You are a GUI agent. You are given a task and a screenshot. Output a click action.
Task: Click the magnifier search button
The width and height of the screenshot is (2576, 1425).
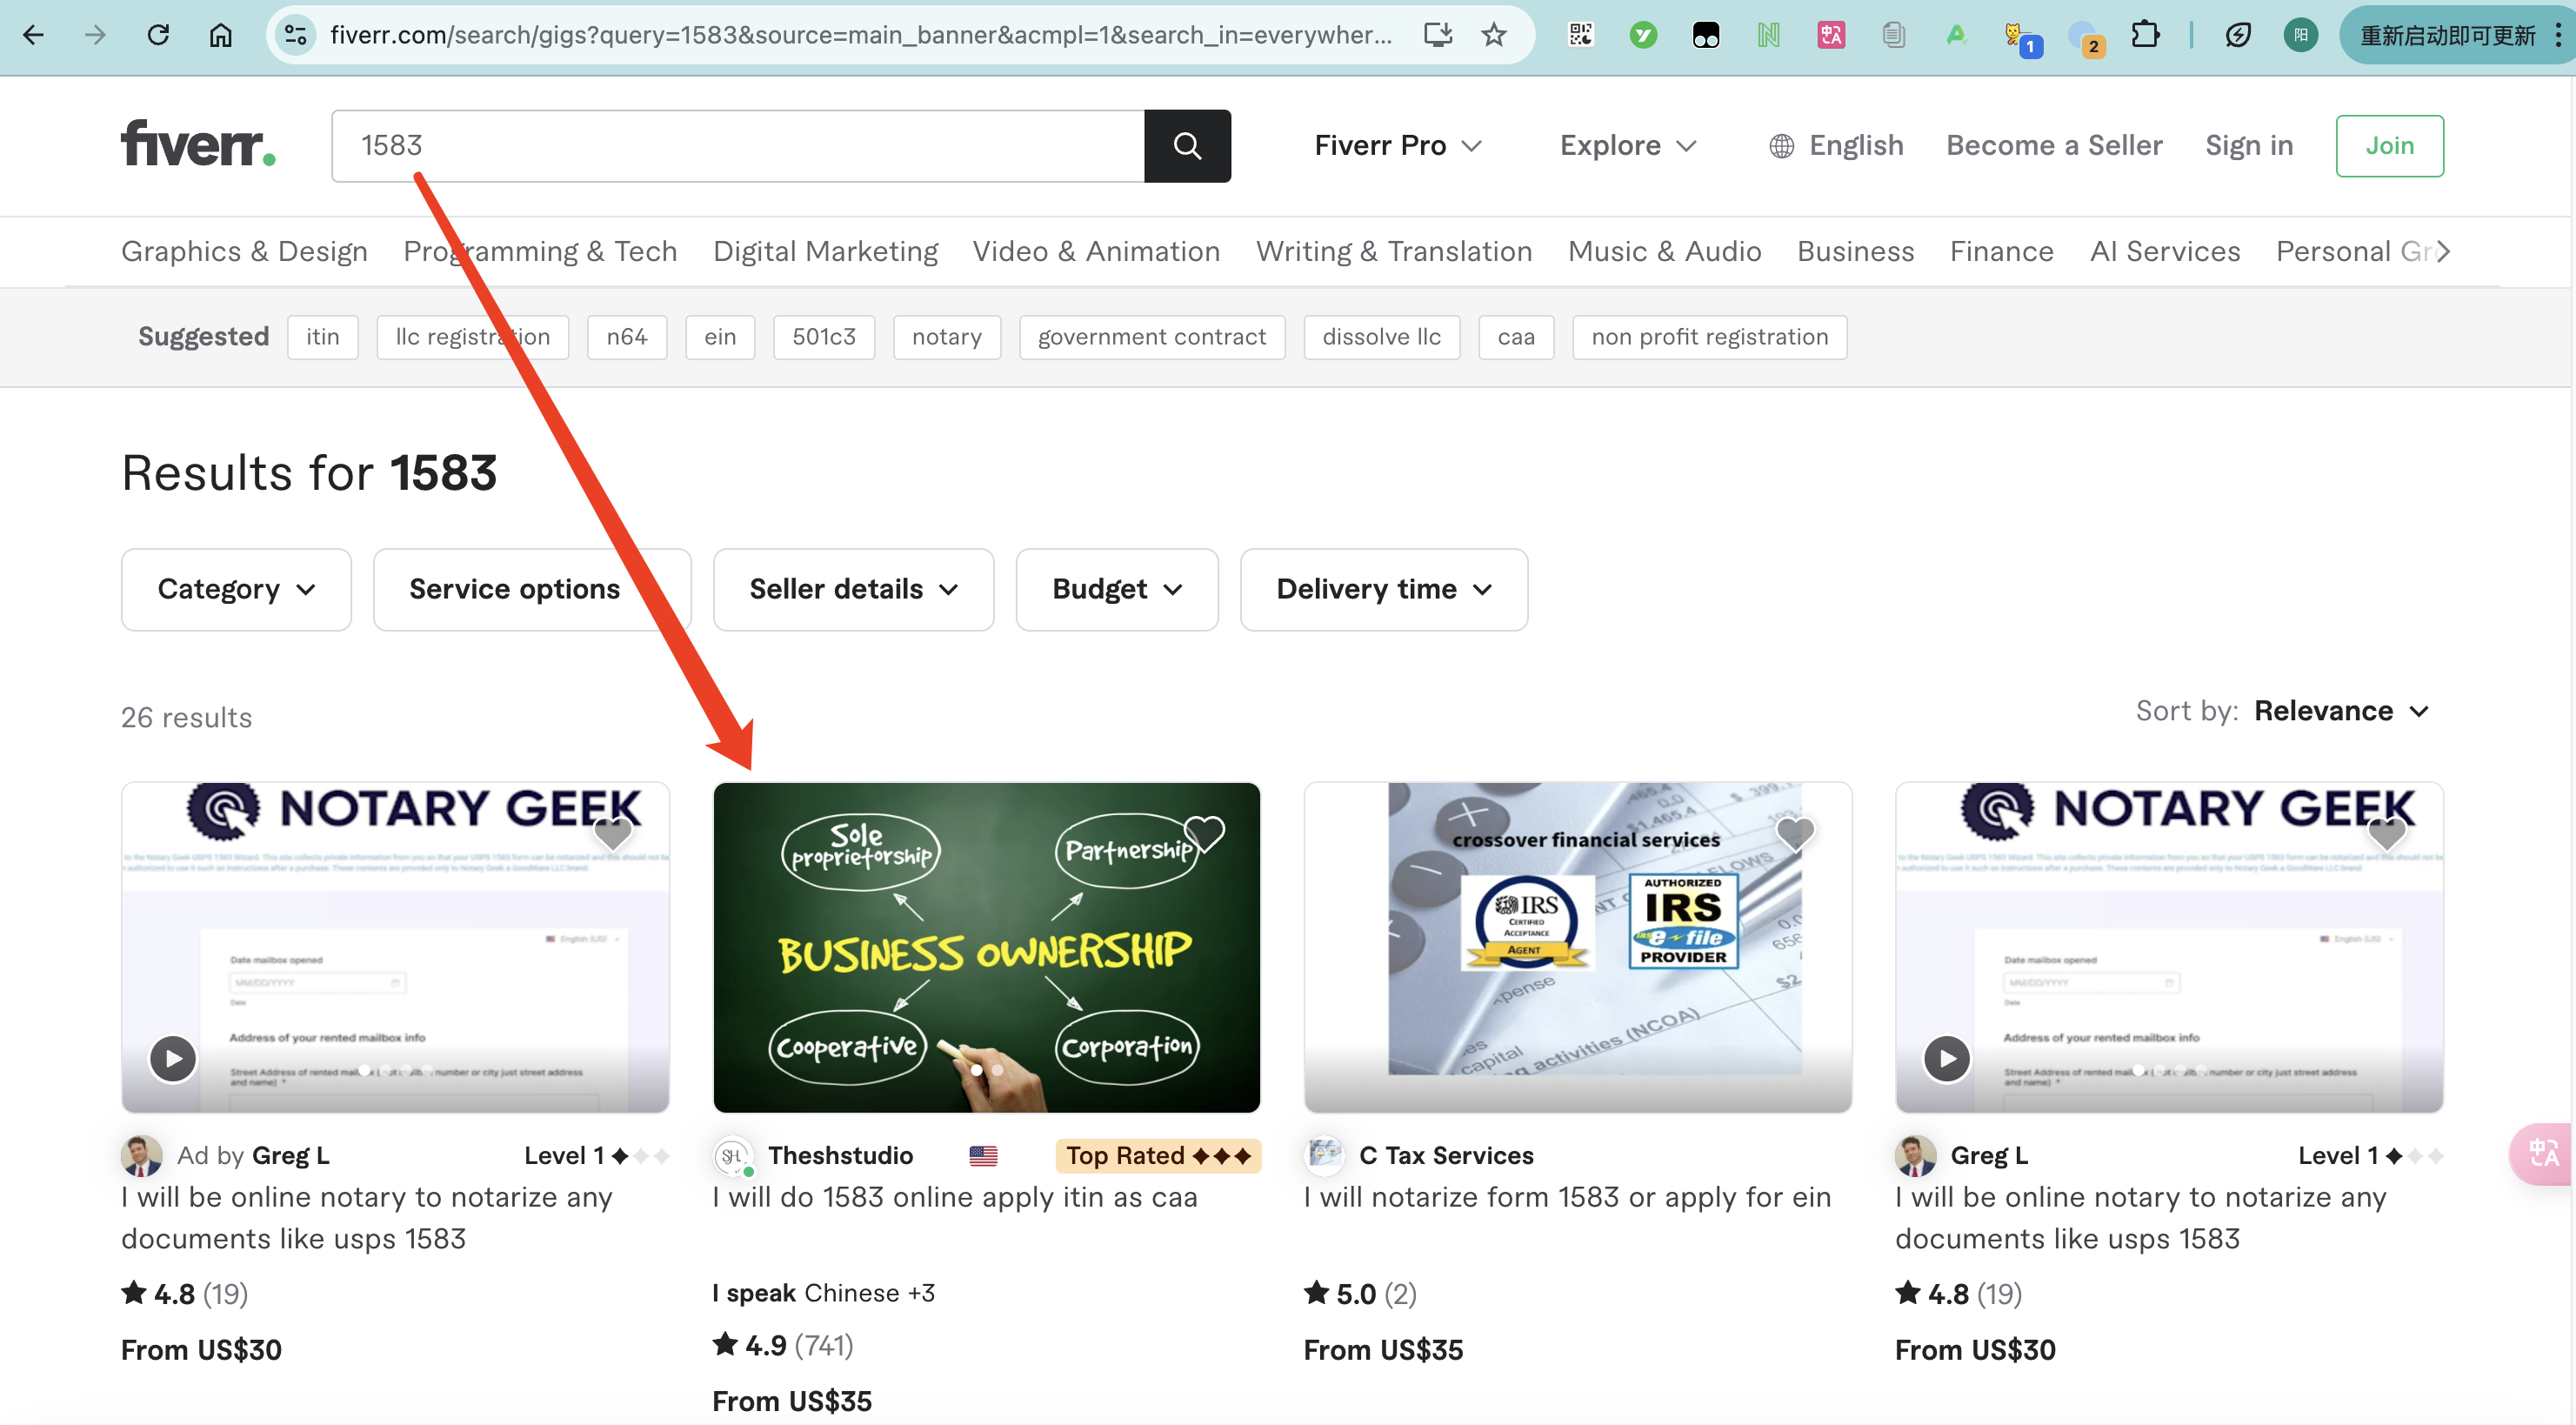point(1187,146)
